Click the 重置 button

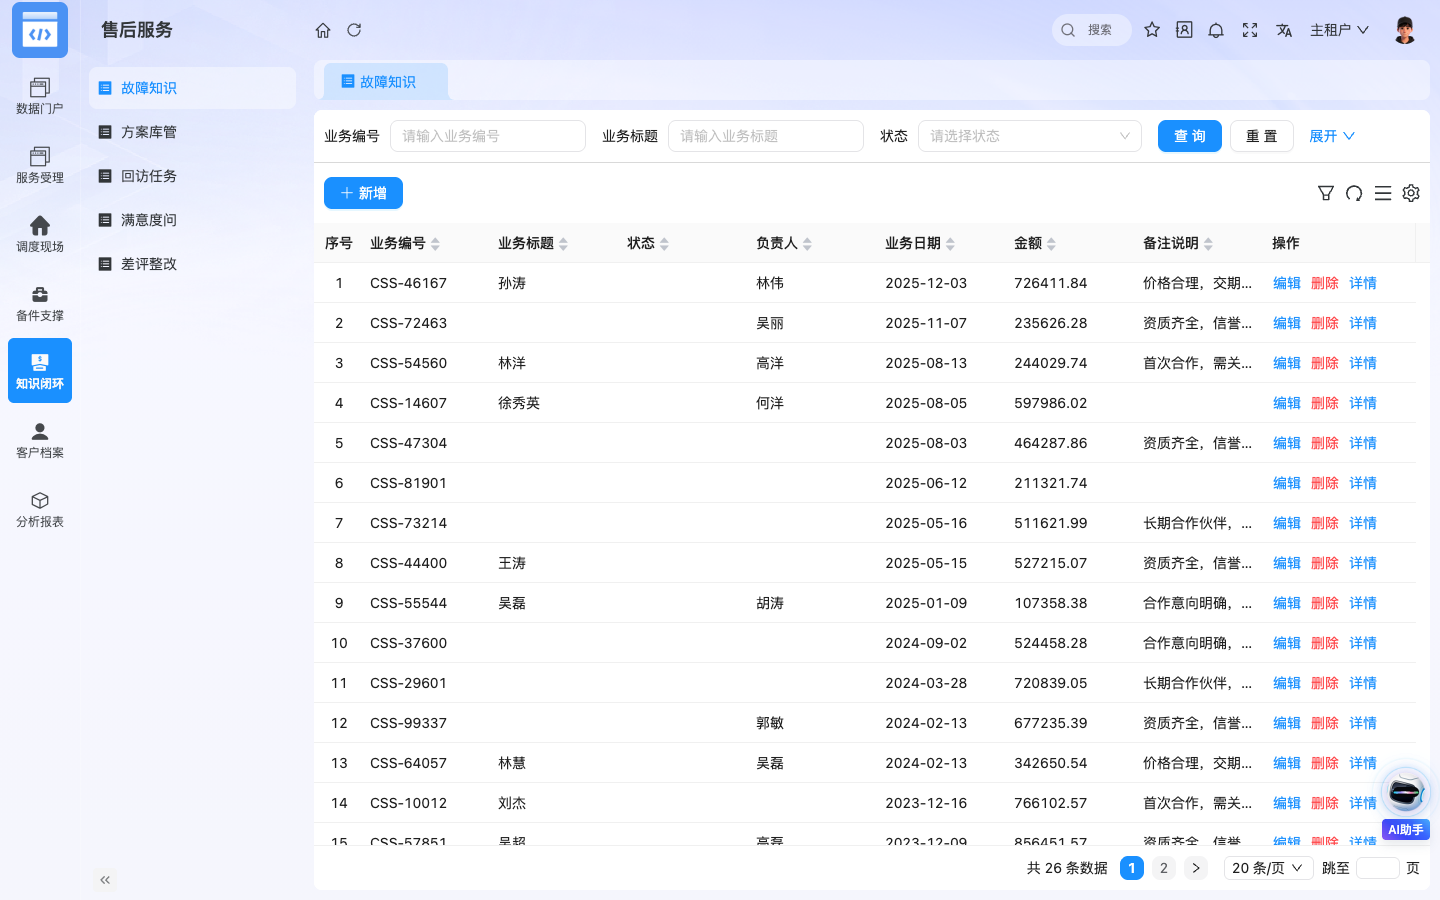coord(1262,136)
